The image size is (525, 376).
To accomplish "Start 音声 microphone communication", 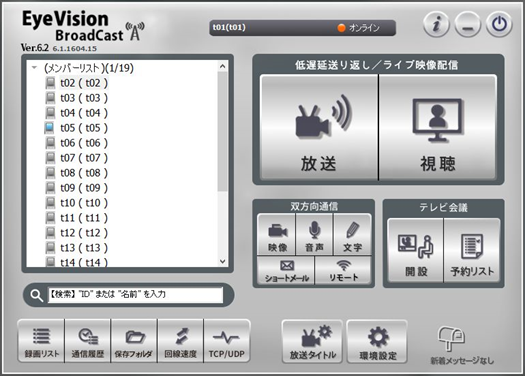I will tap(314, 234).
